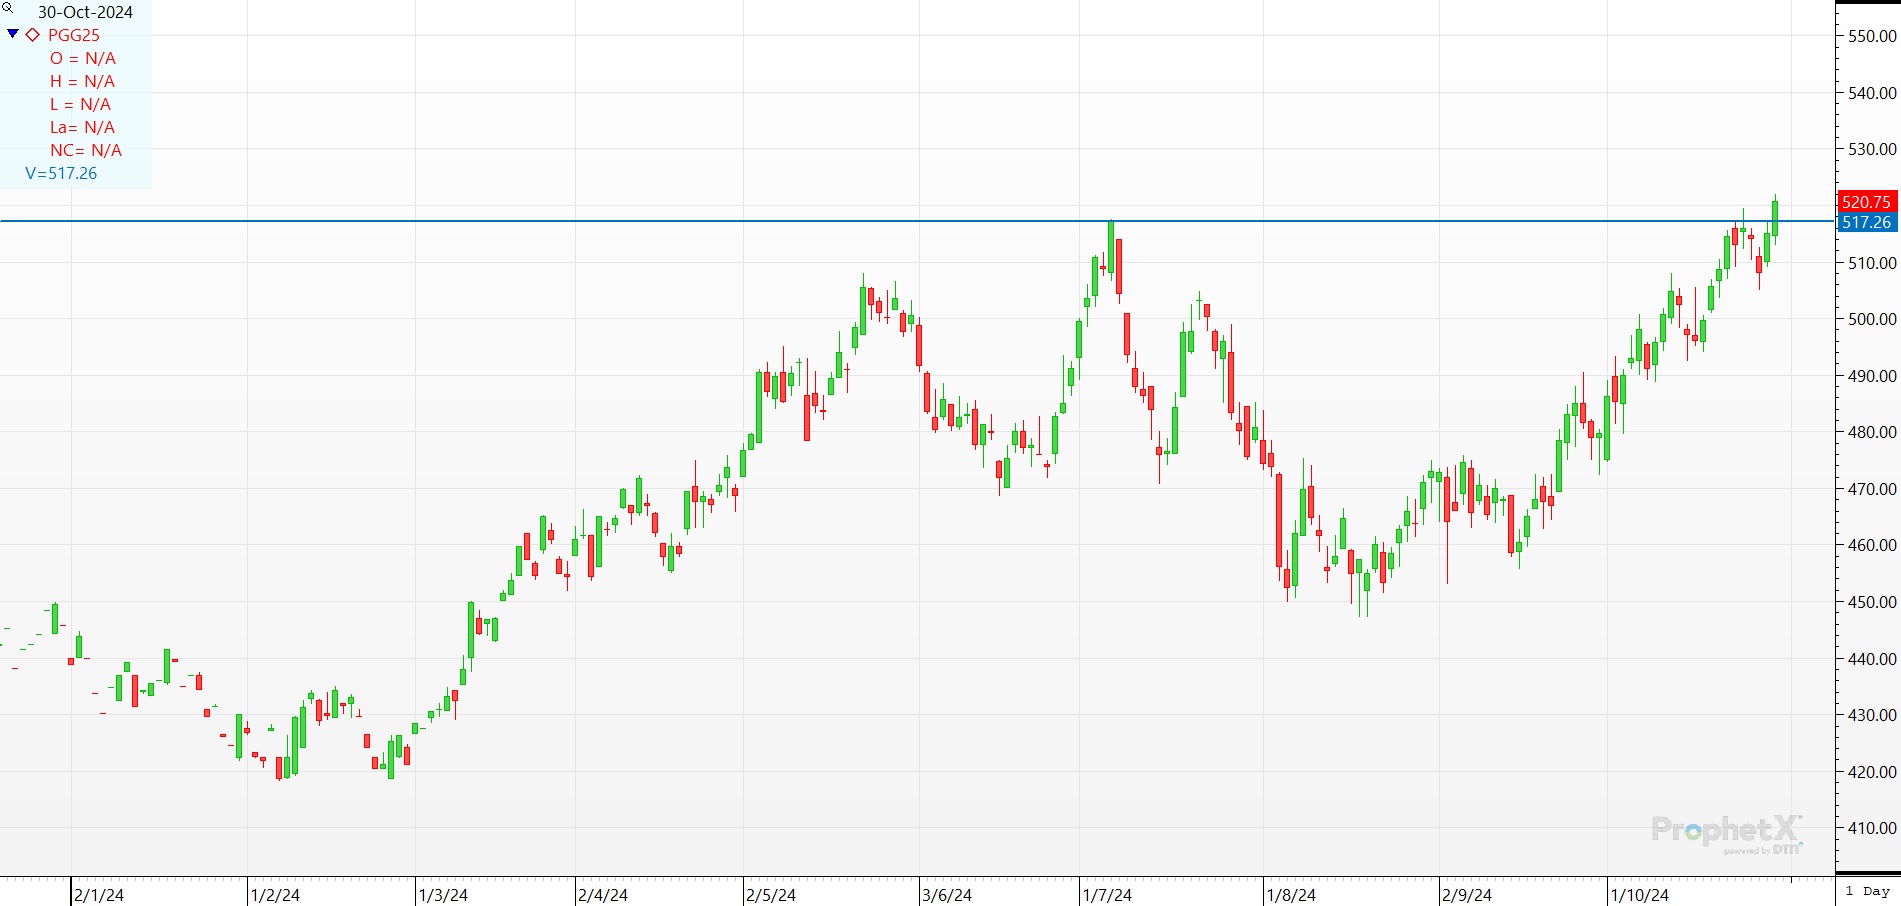Click the 410.00 price axis label
The height and width of the screenshot is (906, 1901).
click(x=1872, y=828)
